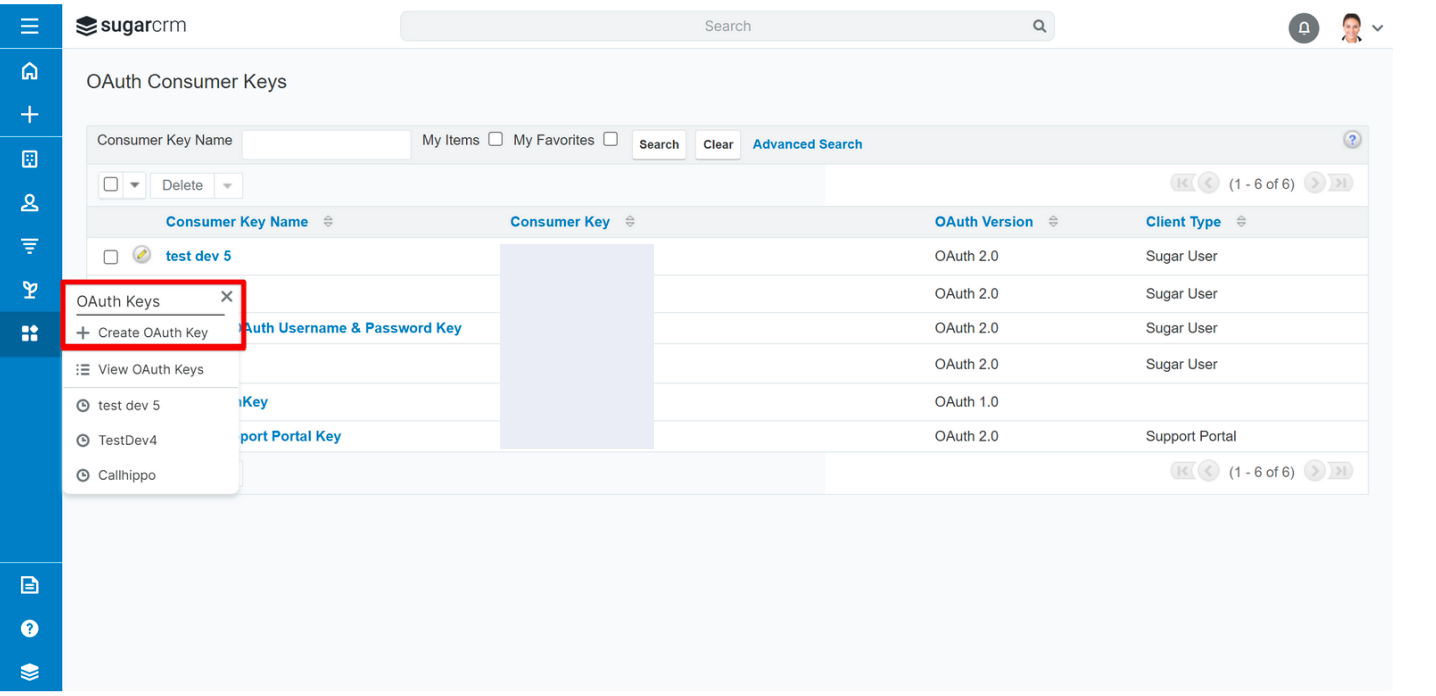The height and width of the screenshot is (696, 1436).
Task: Go to Home via sidebar house icon
Action: (x=30, y=71)
